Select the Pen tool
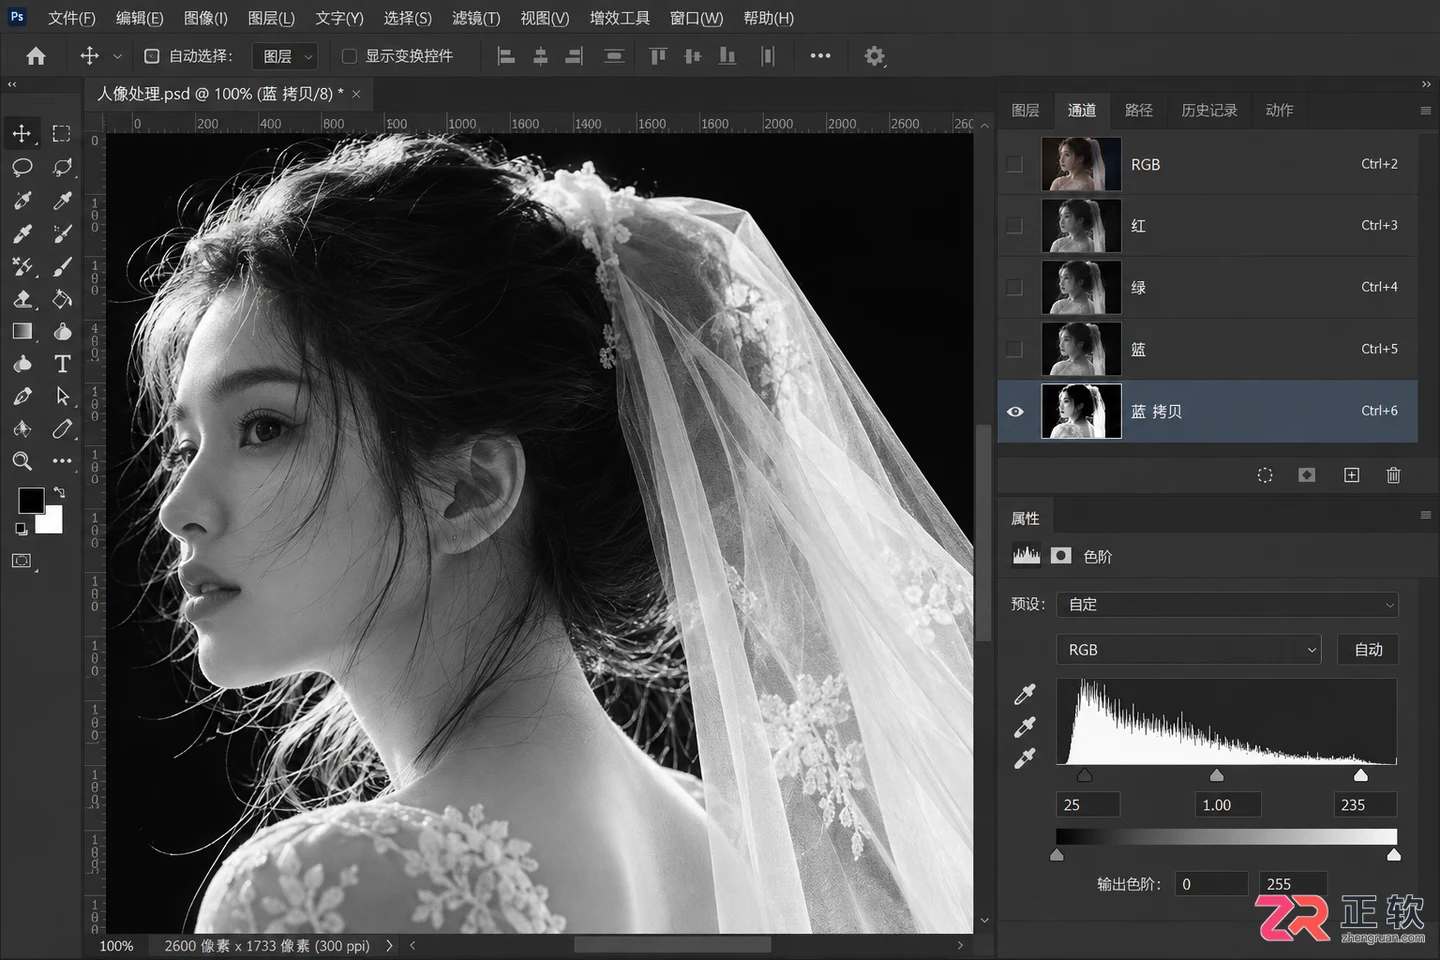The width and height of the screenshot is (1440, 960). click(21, 396)
